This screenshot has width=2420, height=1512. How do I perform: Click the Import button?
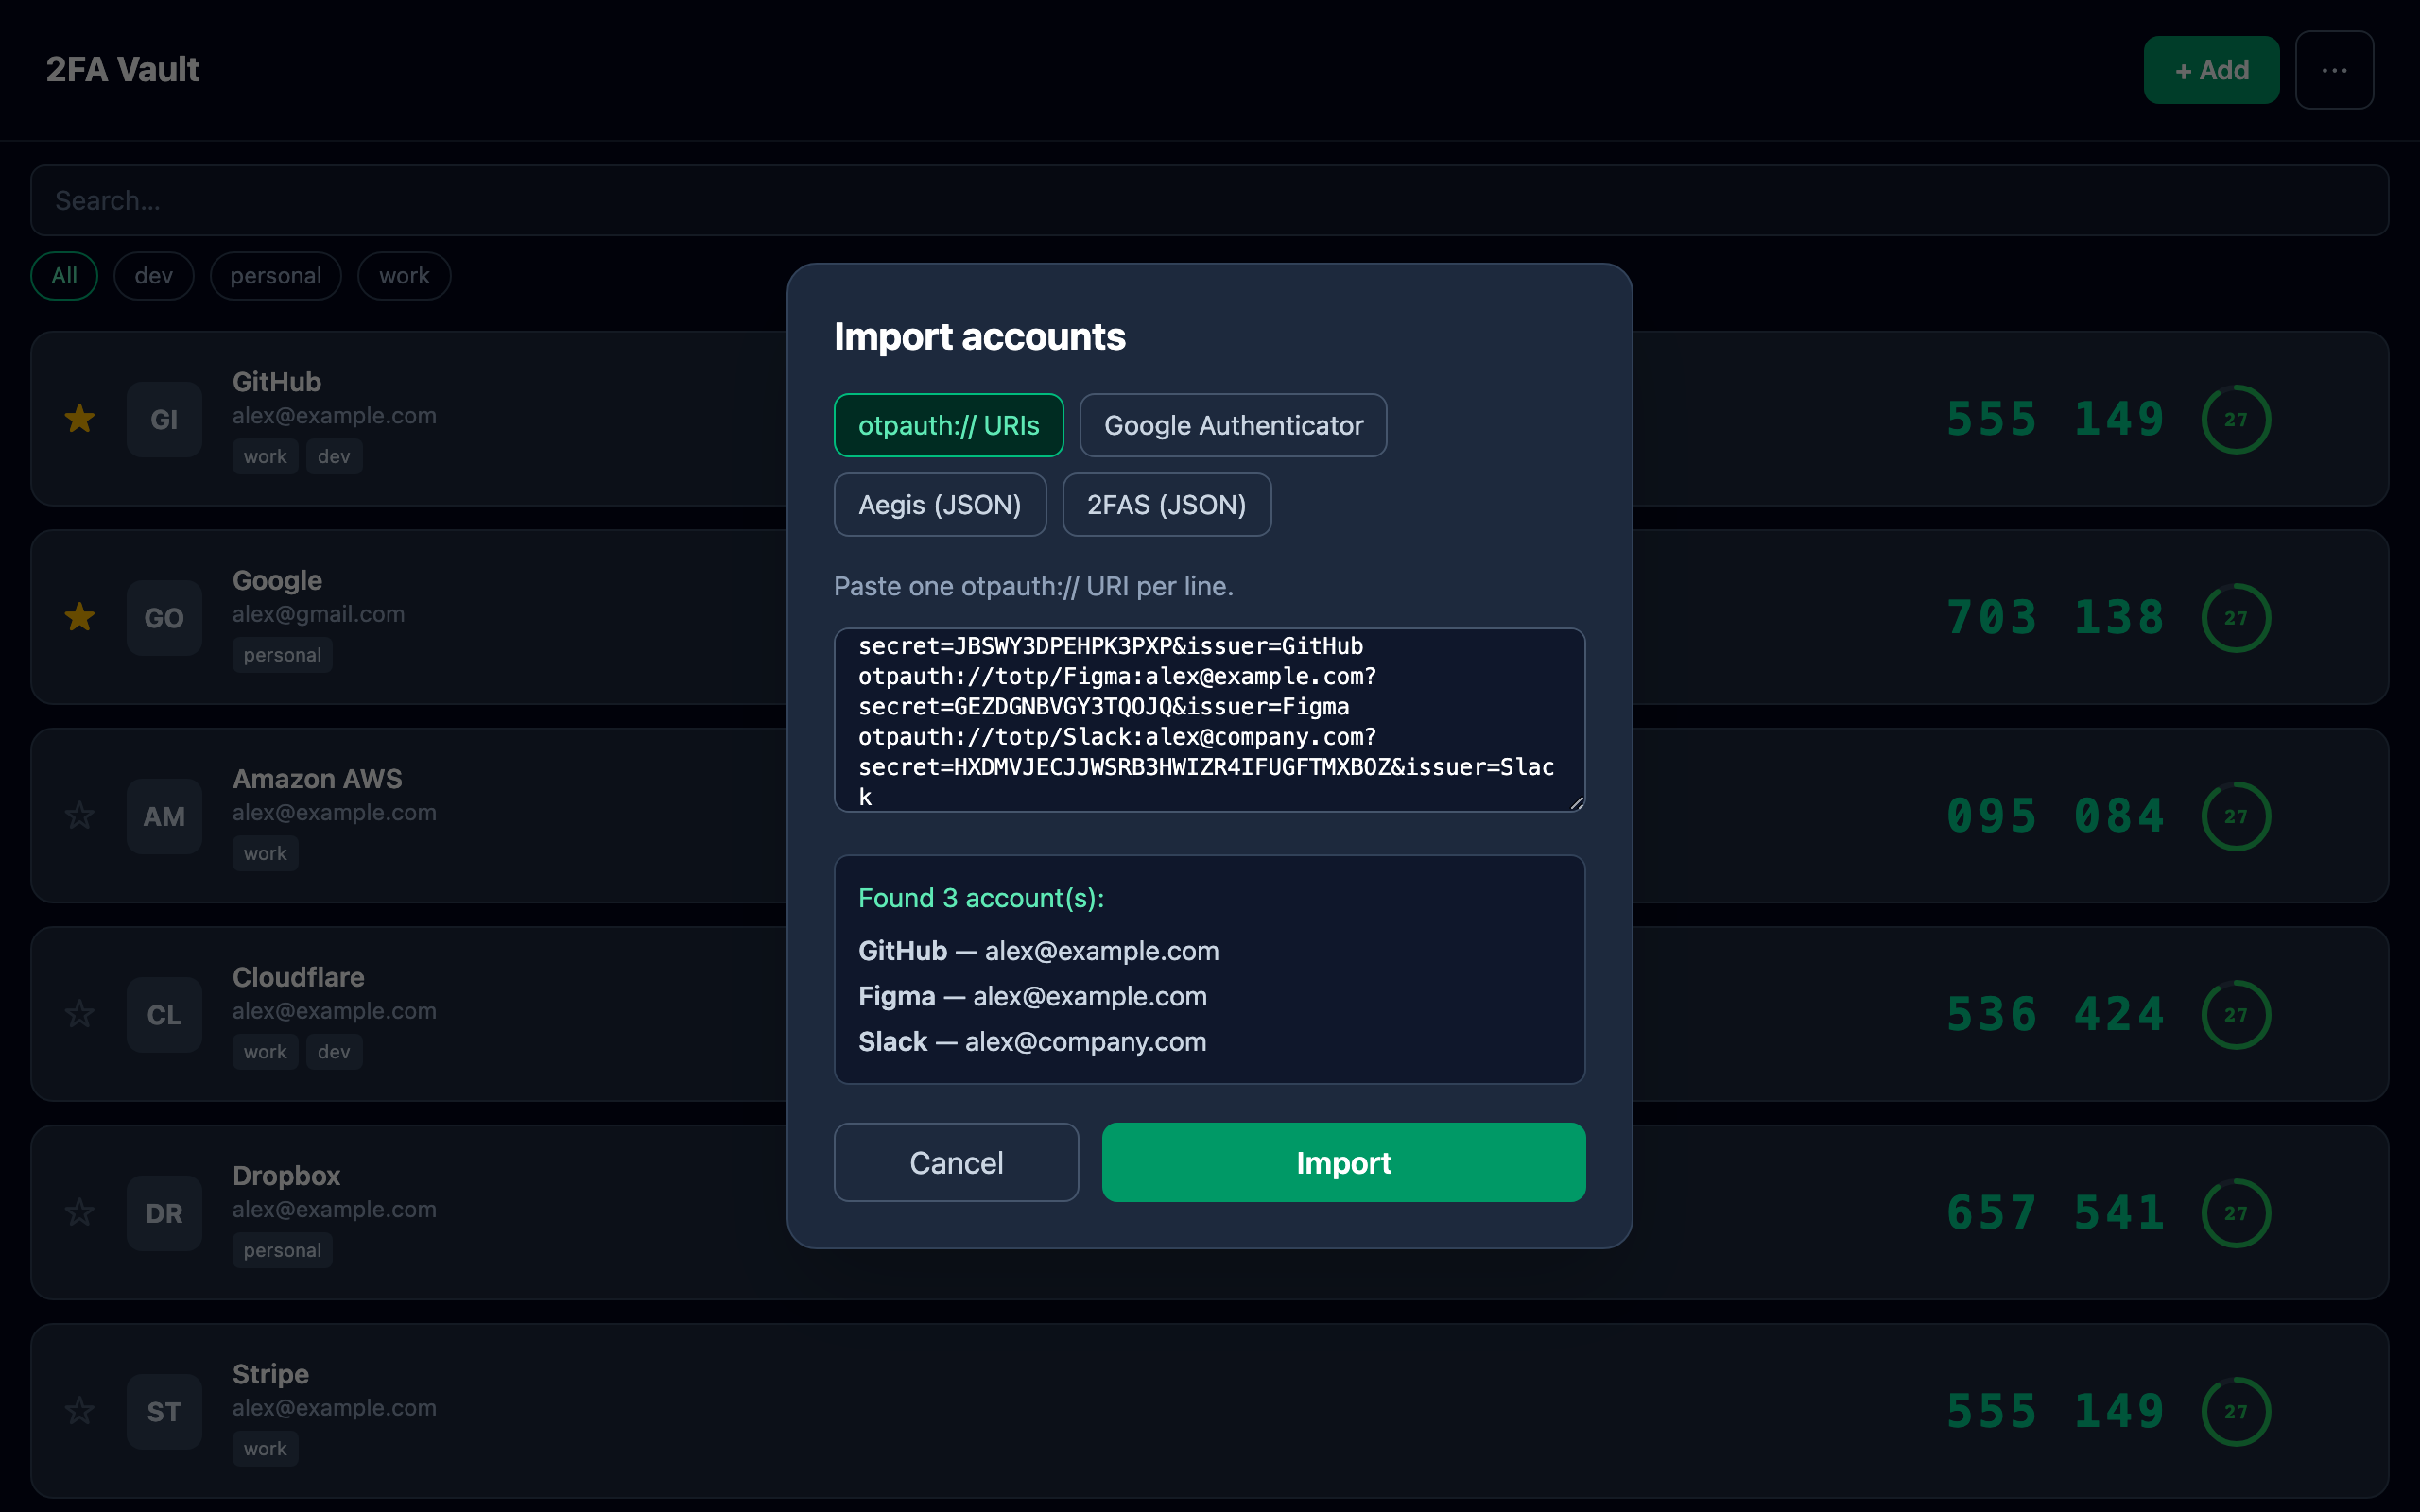(x=1343, y=1162)
